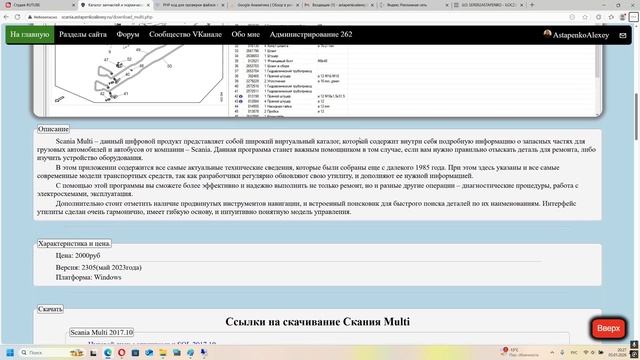Click the red Вверх button
The width and height of the screenshot is (640, 360).
(x=608, y=328)
